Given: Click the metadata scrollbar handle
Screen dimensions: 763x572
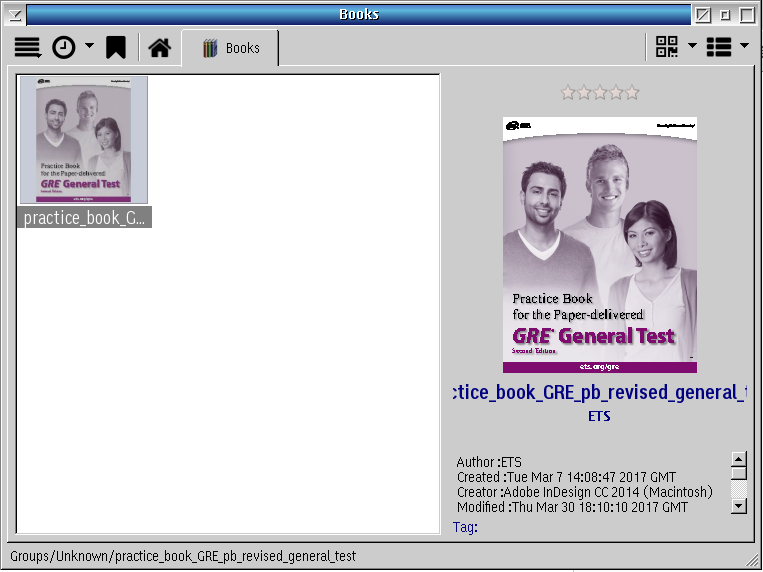Looking at the screenshot, I should point(739,474).
